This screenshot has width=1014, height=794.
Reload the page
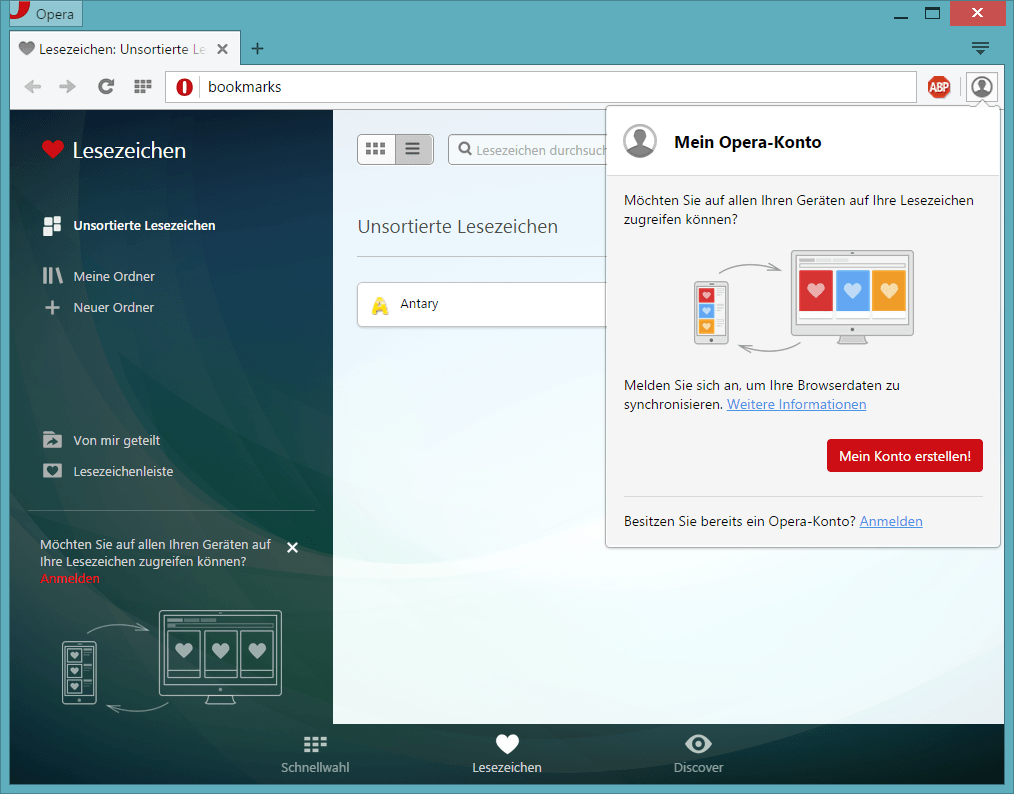click(x=106, y=87)
